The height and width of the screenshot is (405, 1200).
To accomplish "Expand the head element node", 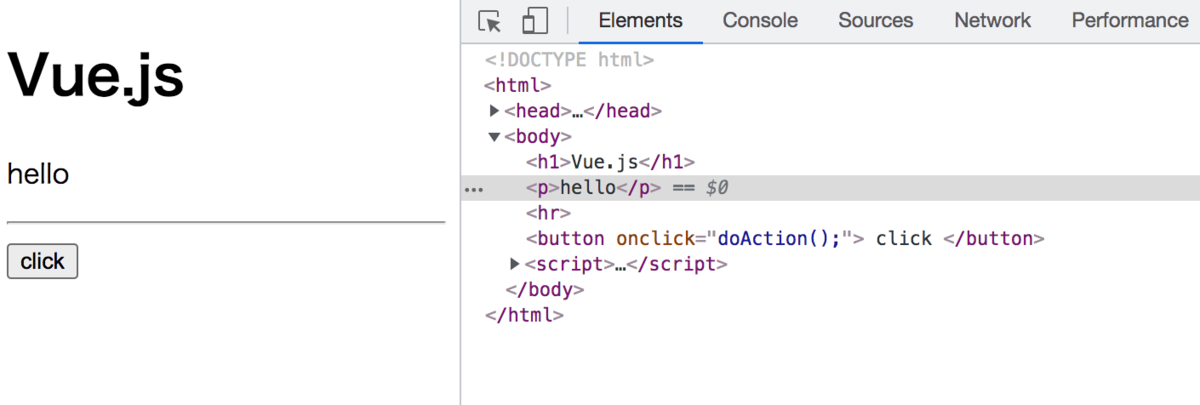I will click(x=494, y=111).
